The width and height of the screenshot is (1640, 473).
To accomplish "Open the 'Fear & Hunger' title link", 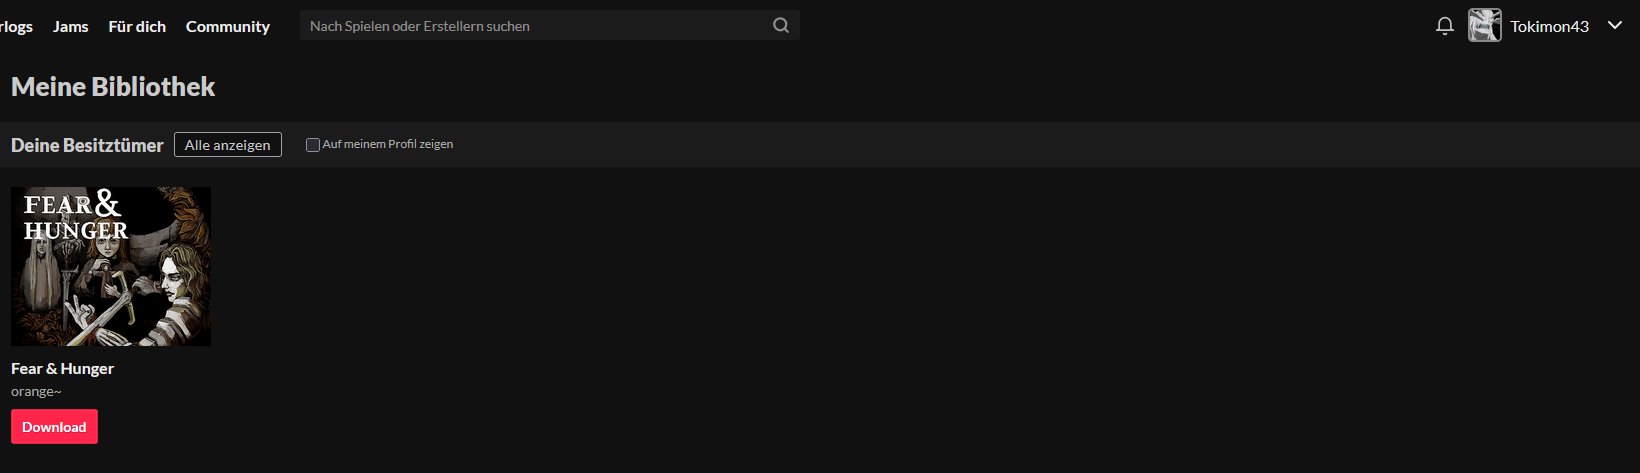I will click(x=62, y=369).
